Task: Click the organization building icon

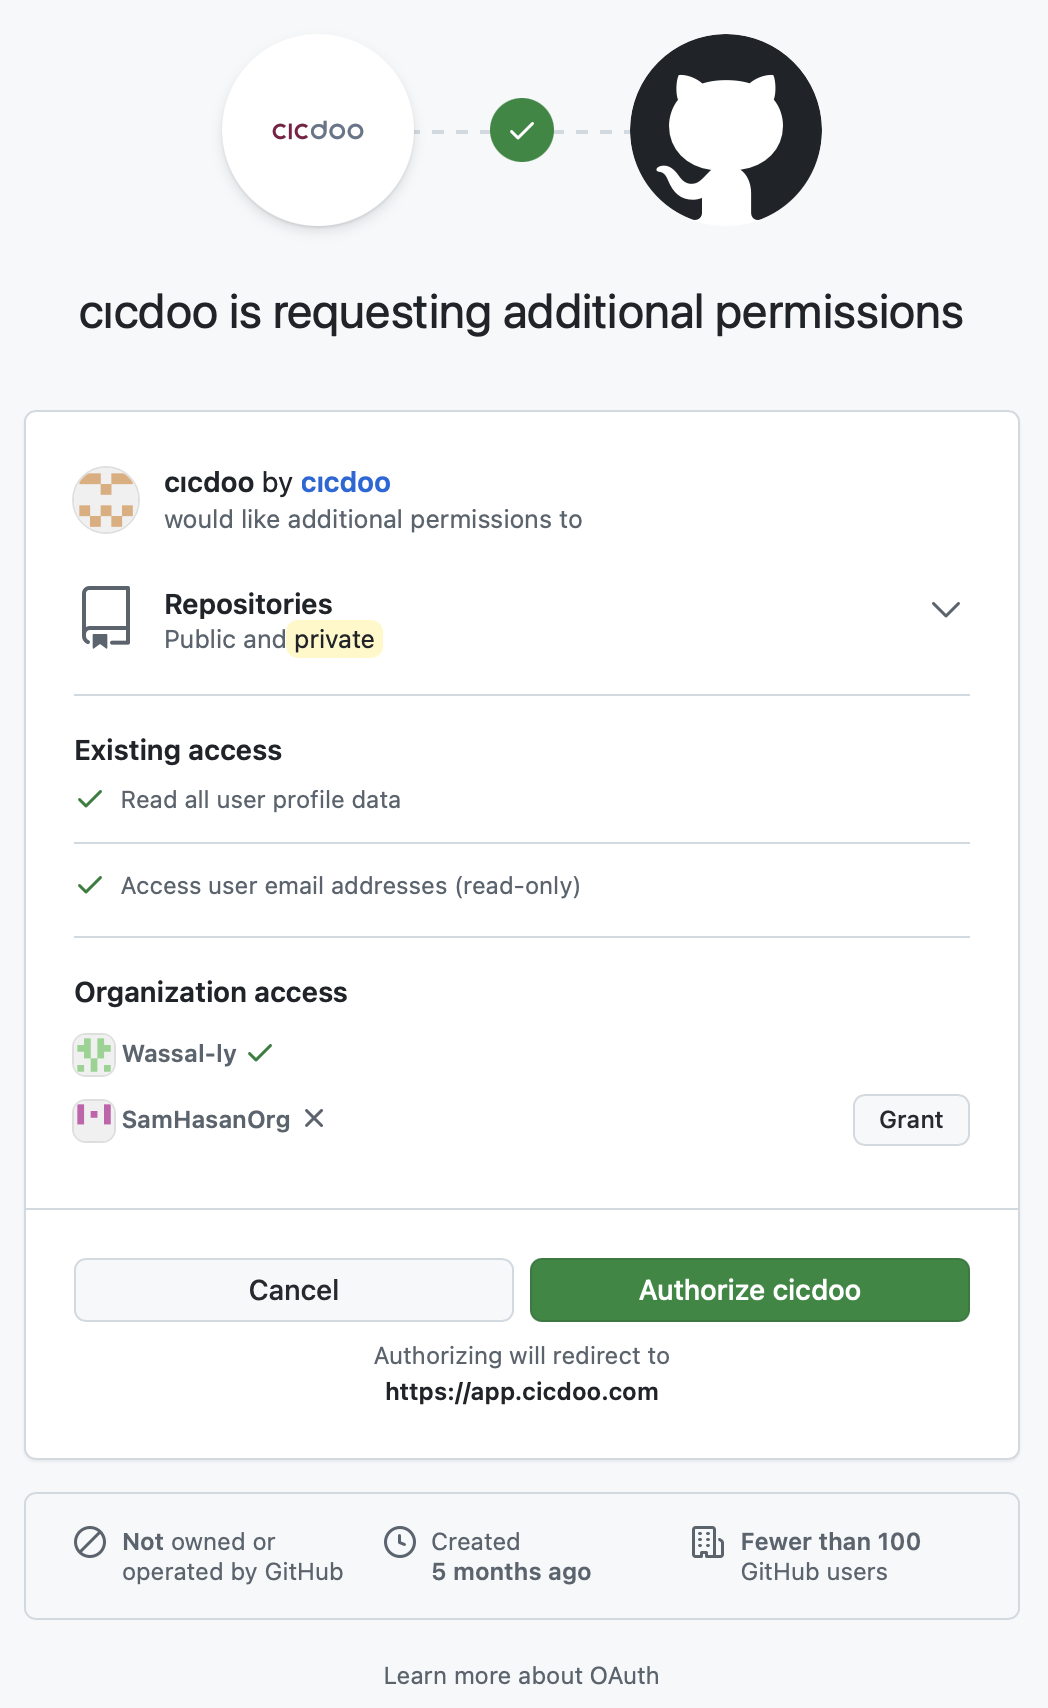Action: pos(708,1542)
